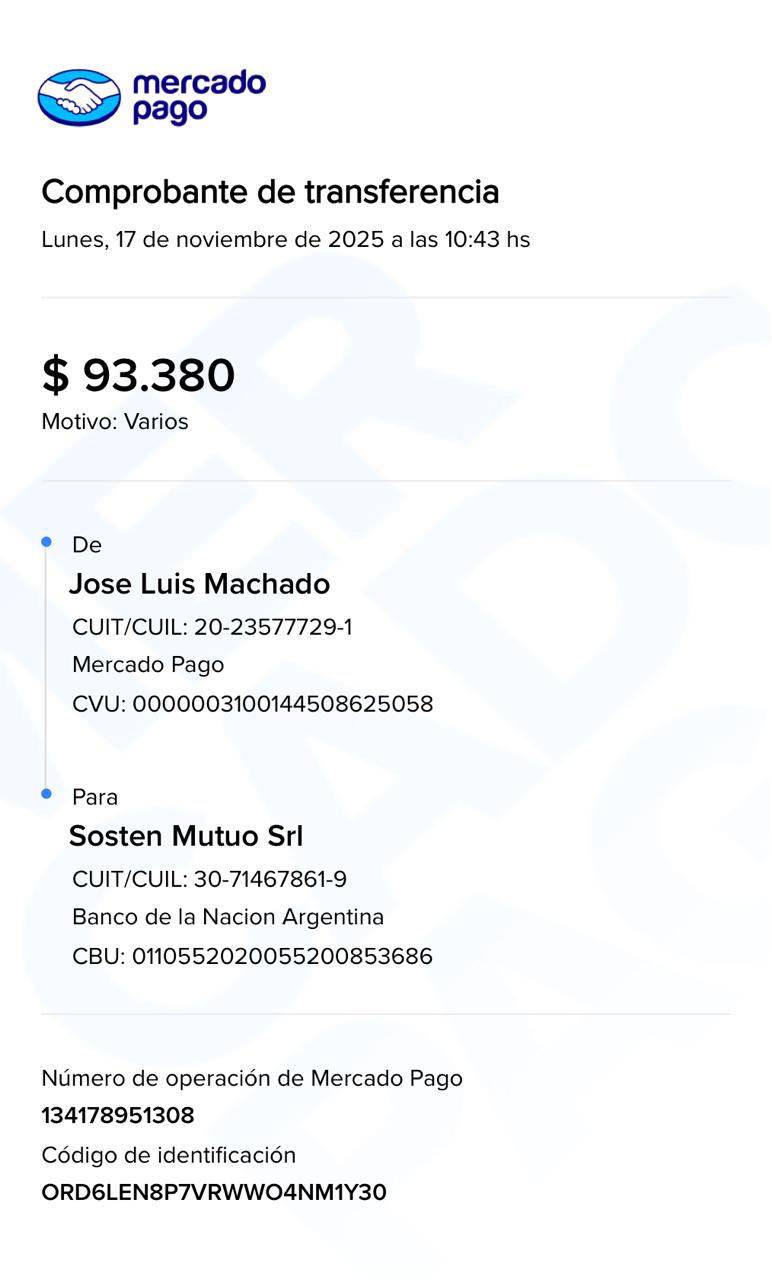Click "Banco de la Nacion Argentina" text
The width and height of the screenshot is (772, 1280).
pos(228,917)
